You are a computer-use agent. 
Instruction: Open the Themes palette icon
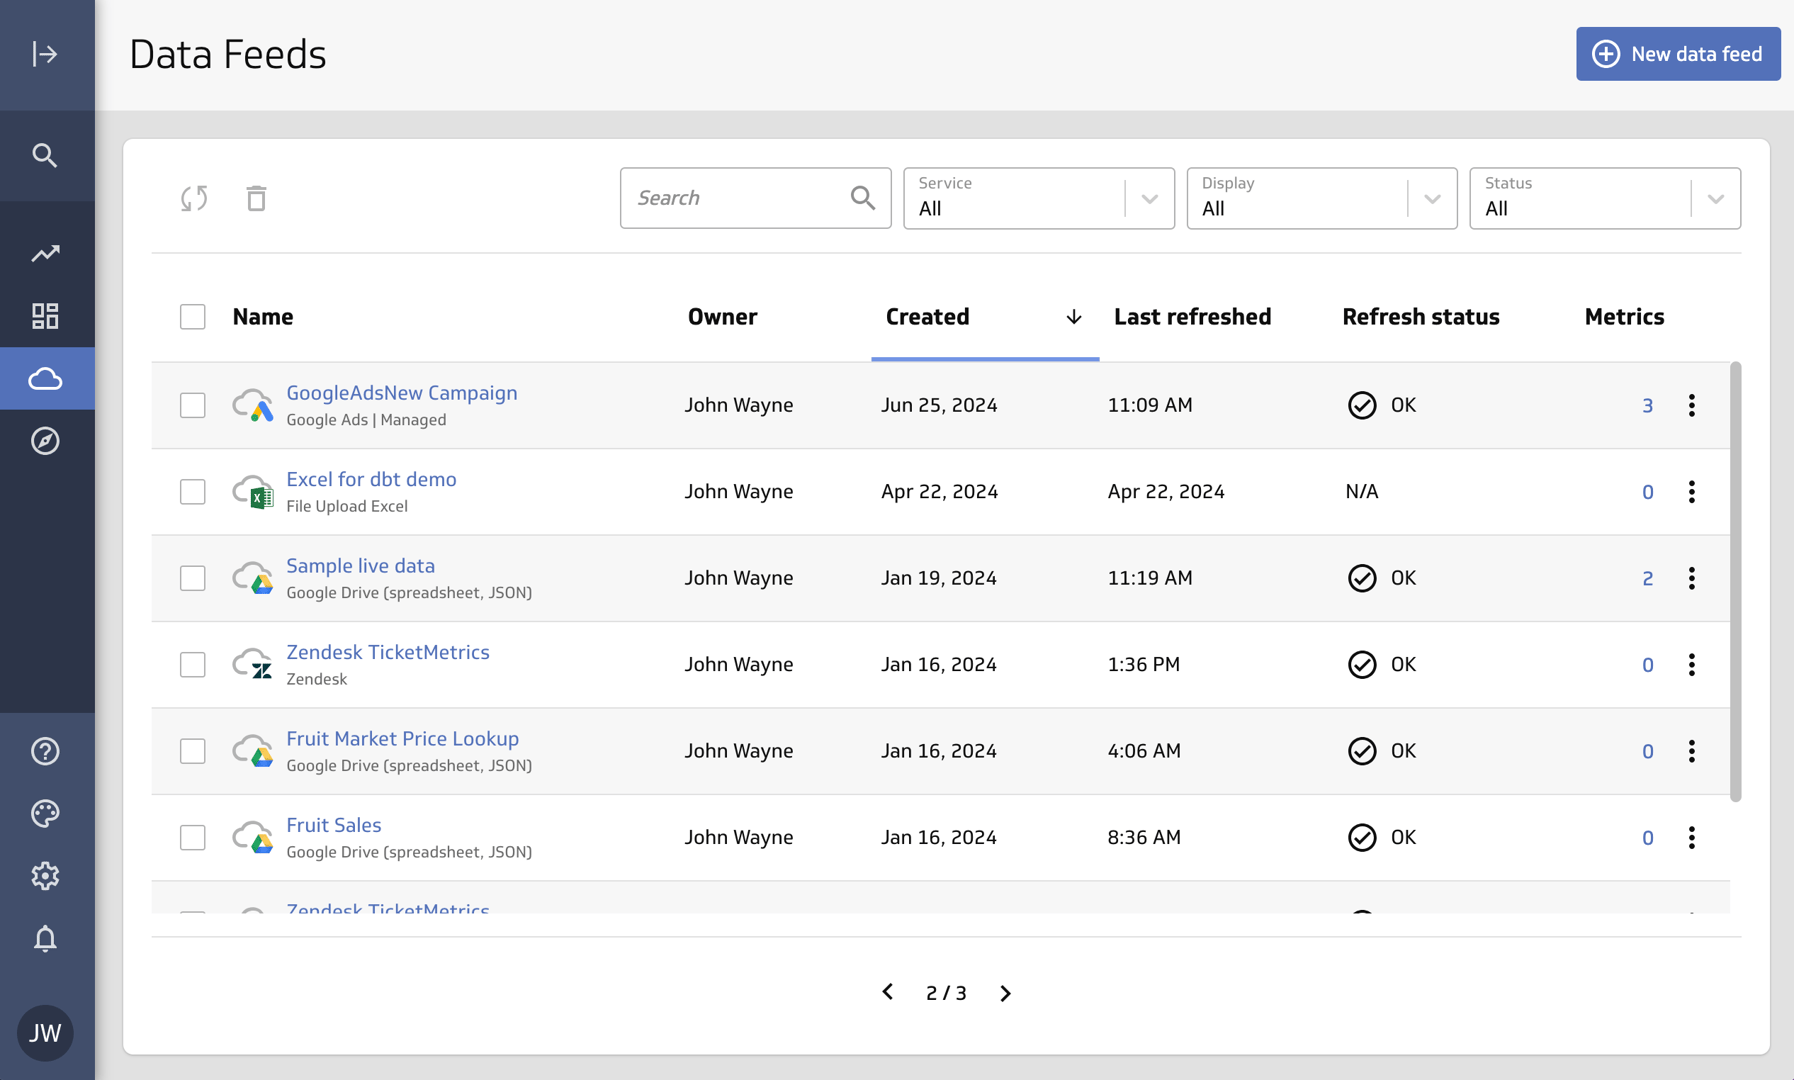click(45, 813)
